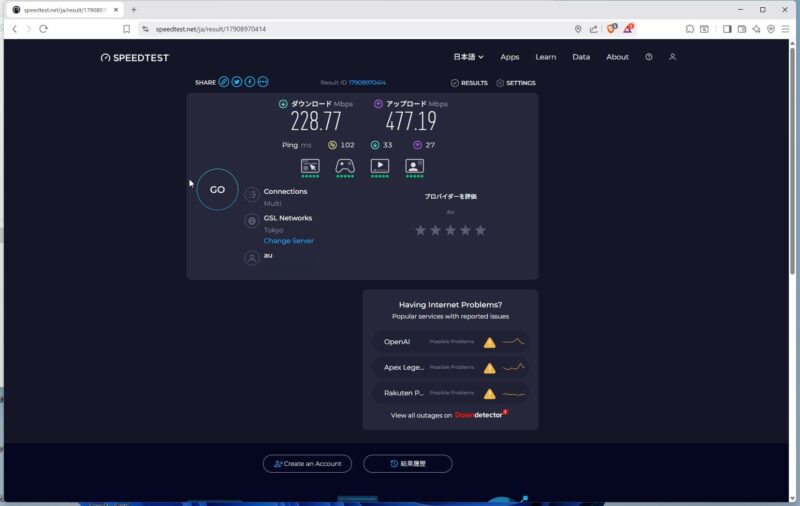The height and width of the screenshot is (506, 800).
Task: Open the browser wallet icon
Action: (x=742, y=29)
